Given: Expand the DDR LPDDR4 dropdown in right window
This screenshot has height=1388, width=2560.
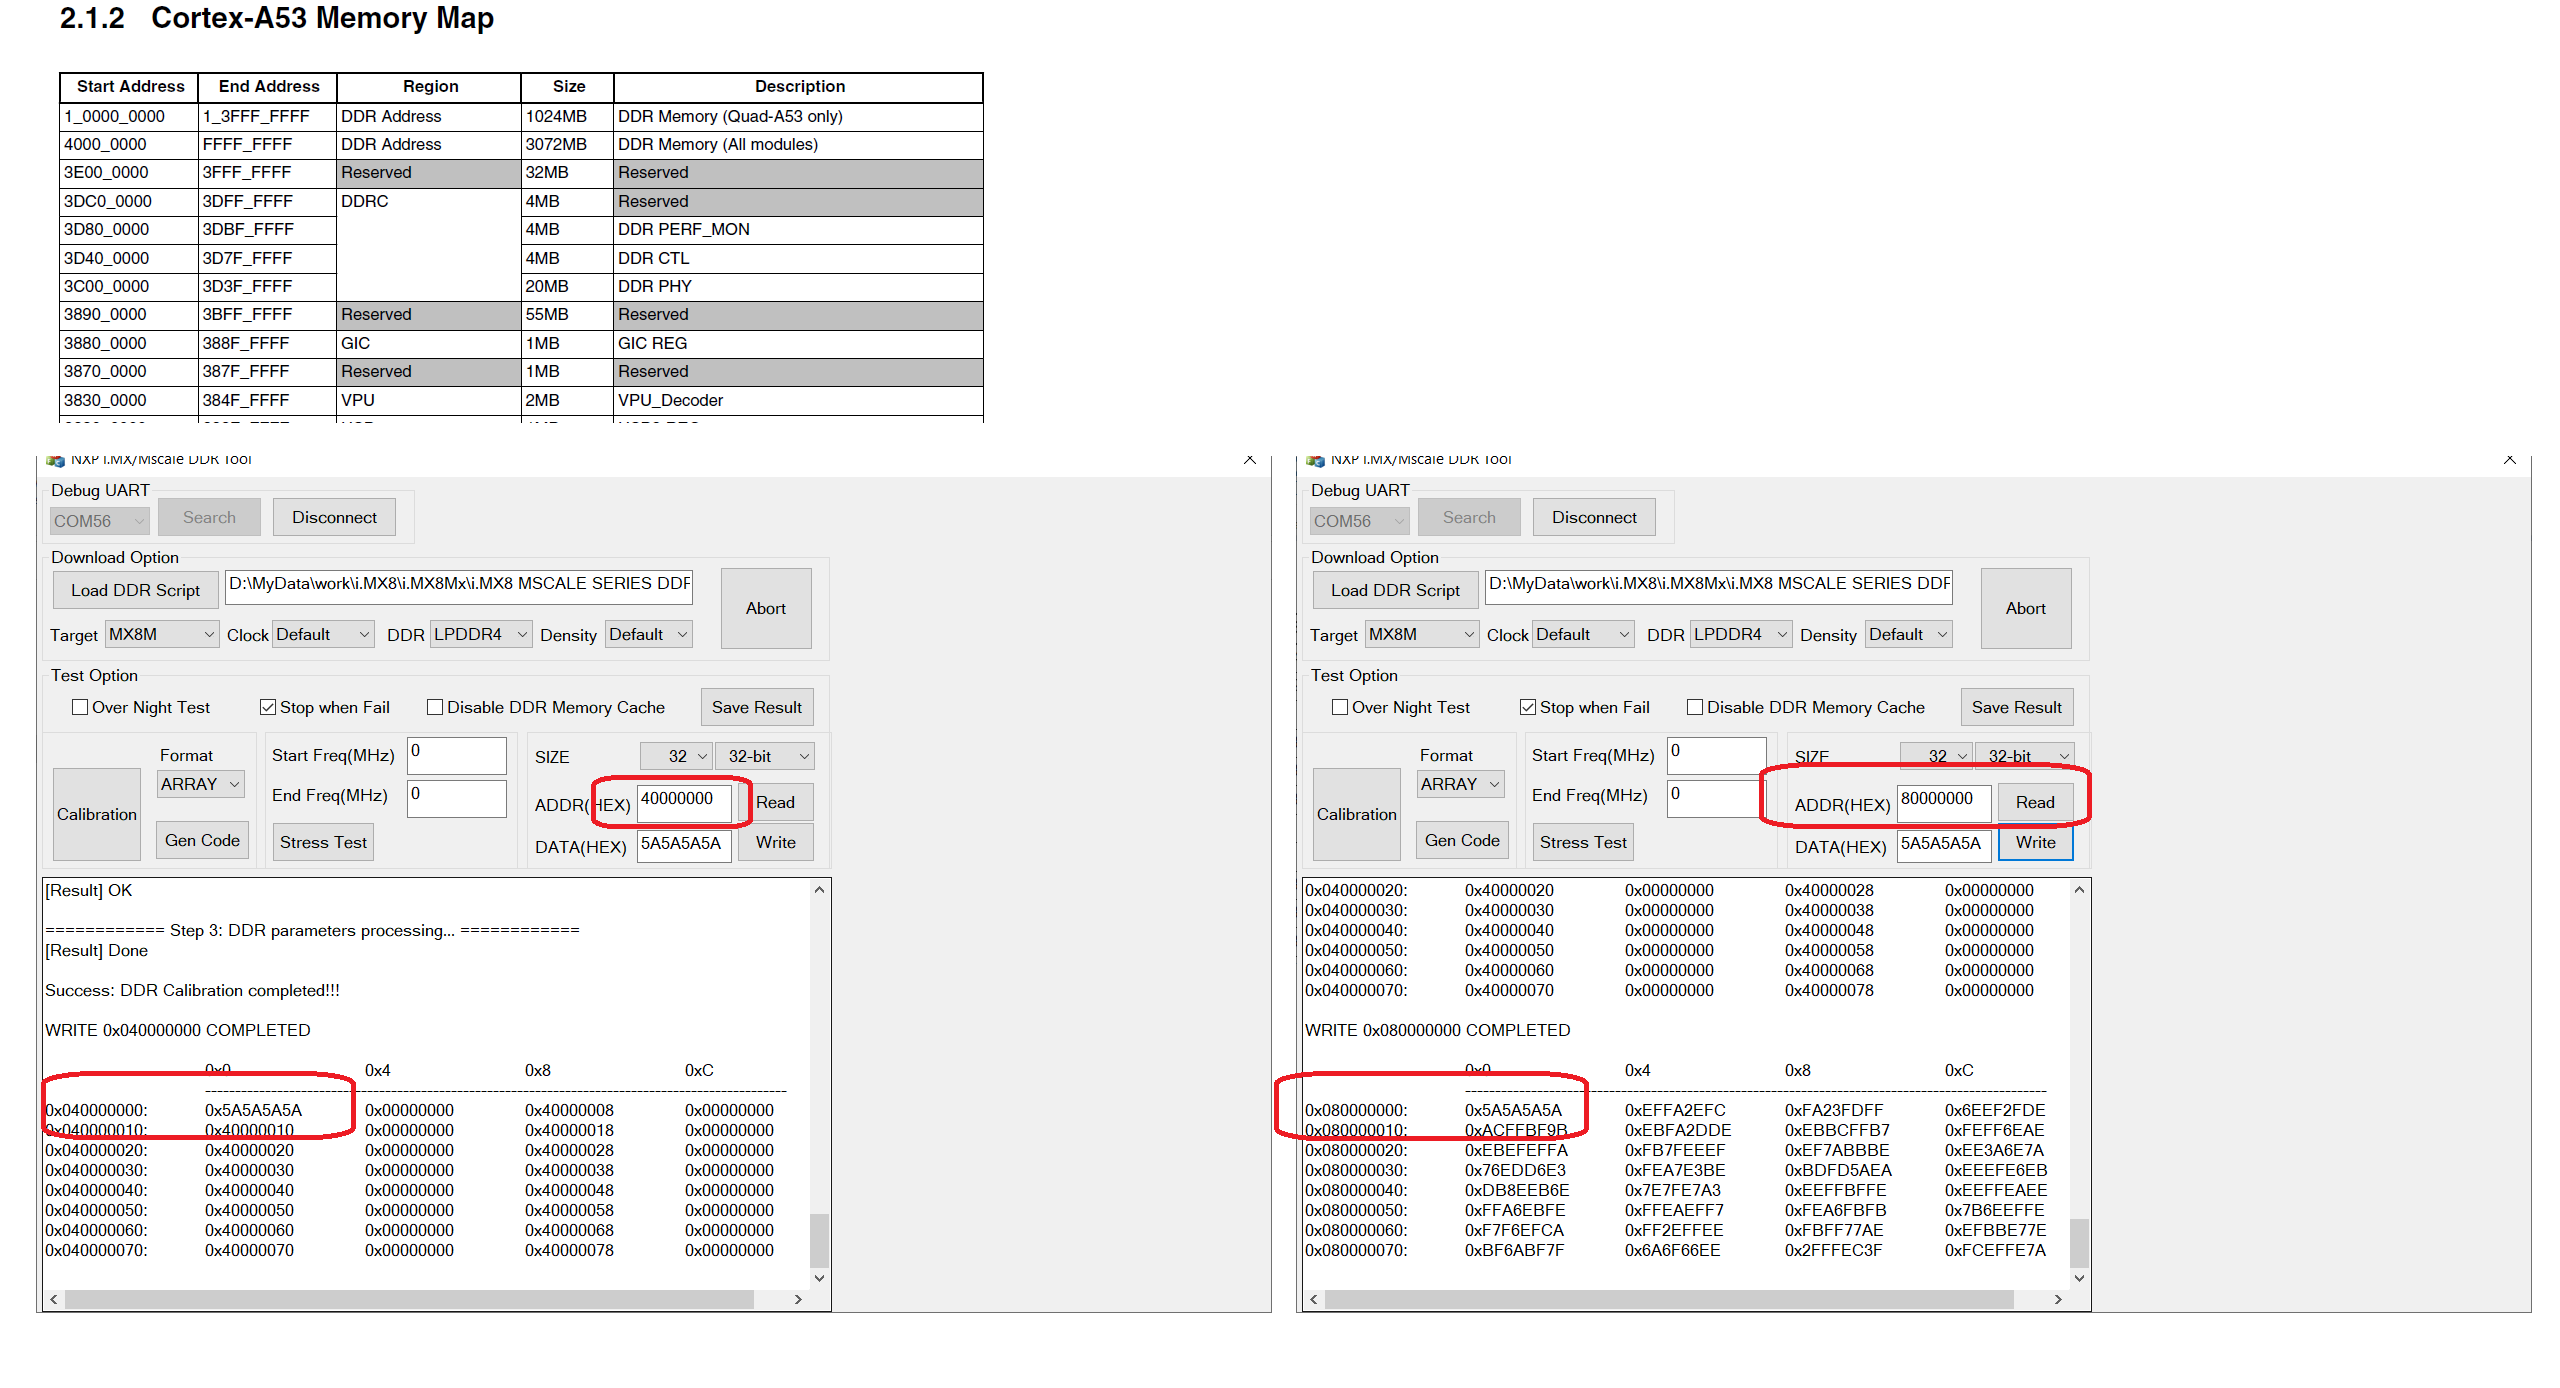Looking at the screenshot, I should (1740, 634).
